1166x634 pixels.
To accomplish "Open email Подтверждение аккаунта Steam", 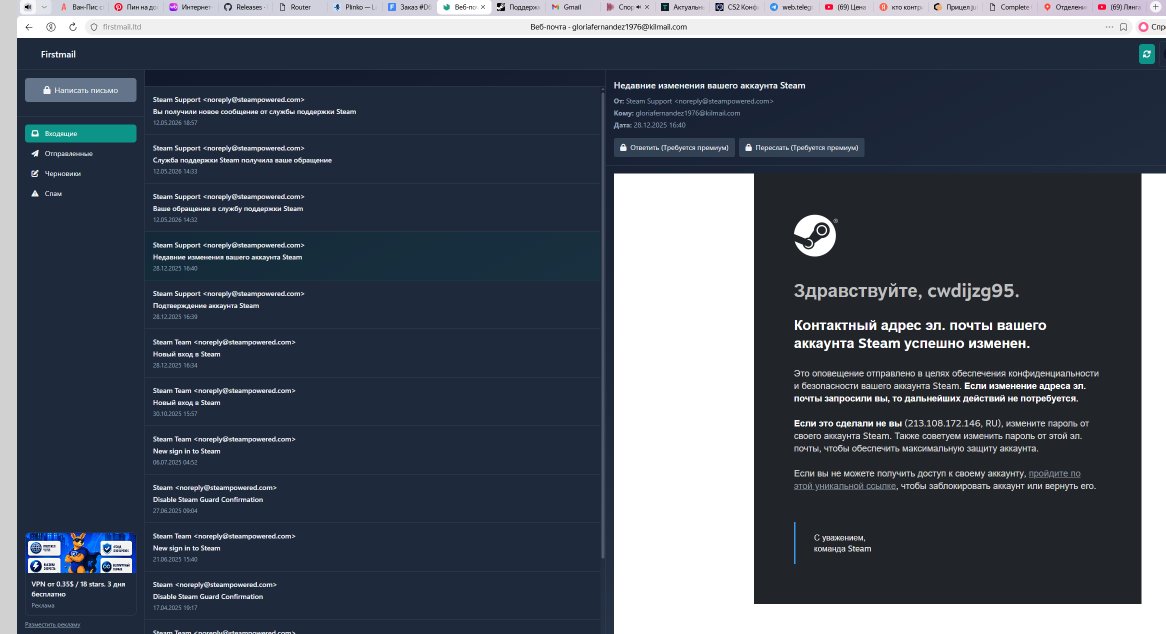I will click(373, 305).
